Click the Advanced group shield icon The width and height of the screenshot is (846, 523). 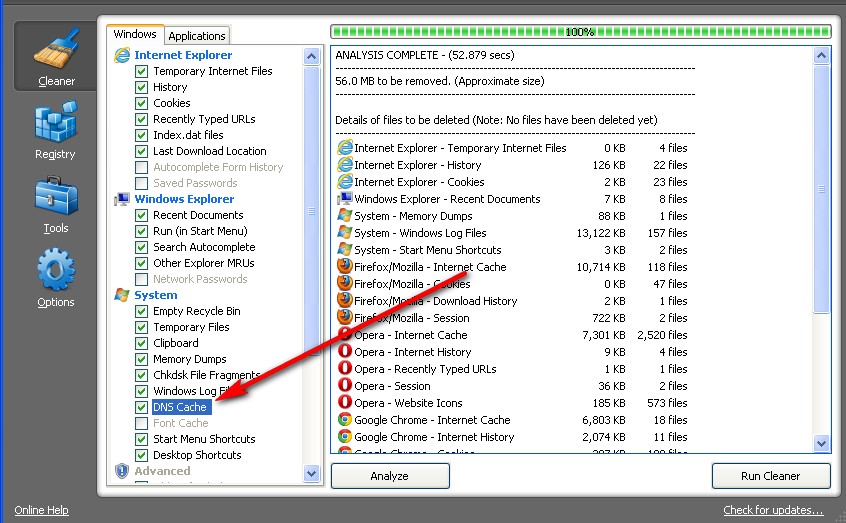click(x=122, y=471)
